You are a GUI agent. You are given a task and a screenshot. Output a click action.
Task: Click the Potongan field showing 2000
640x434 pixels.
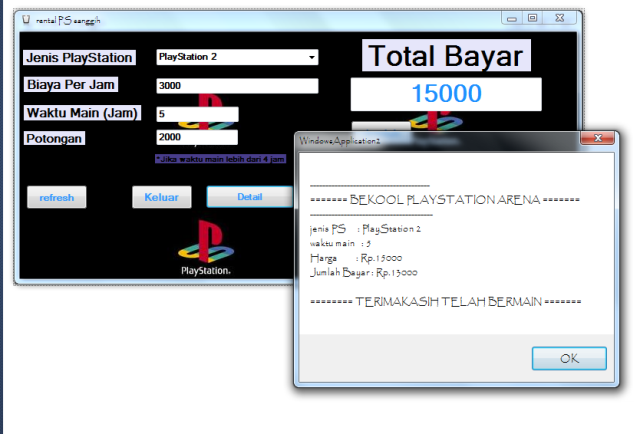(197, 137)
